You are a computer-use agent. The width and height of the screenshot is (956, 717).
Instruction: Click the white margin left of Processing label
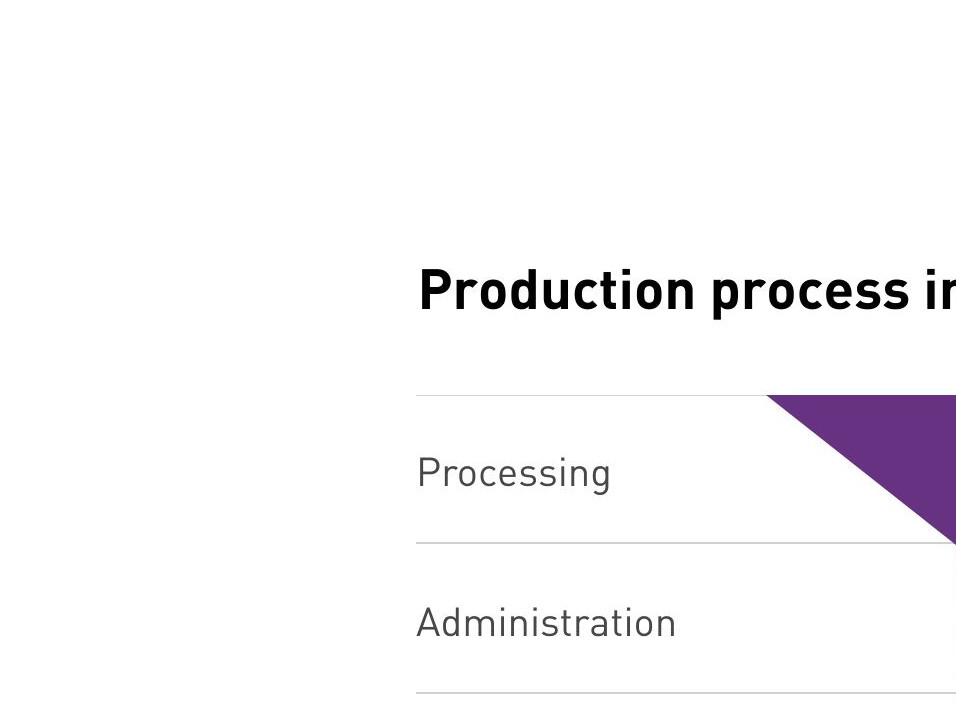click(x=207, y=473)
